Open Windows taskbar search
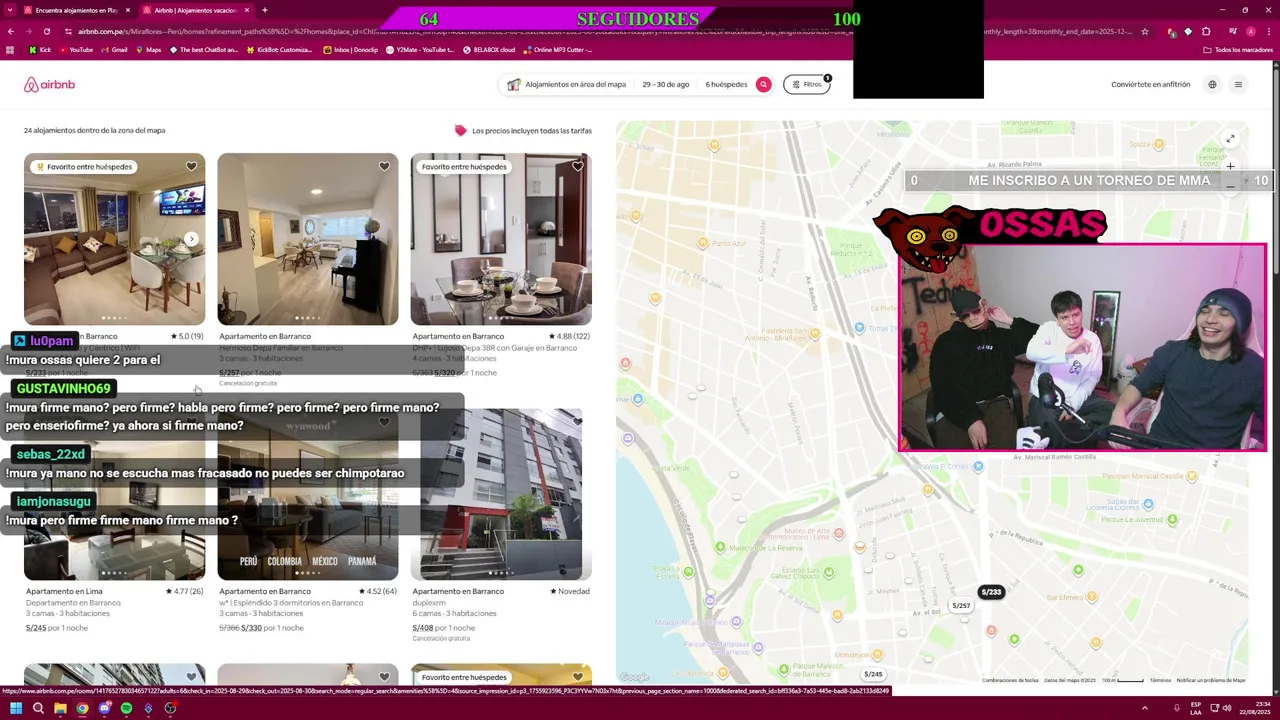This screenshot has width=1280, height=720. click(38, 708)
